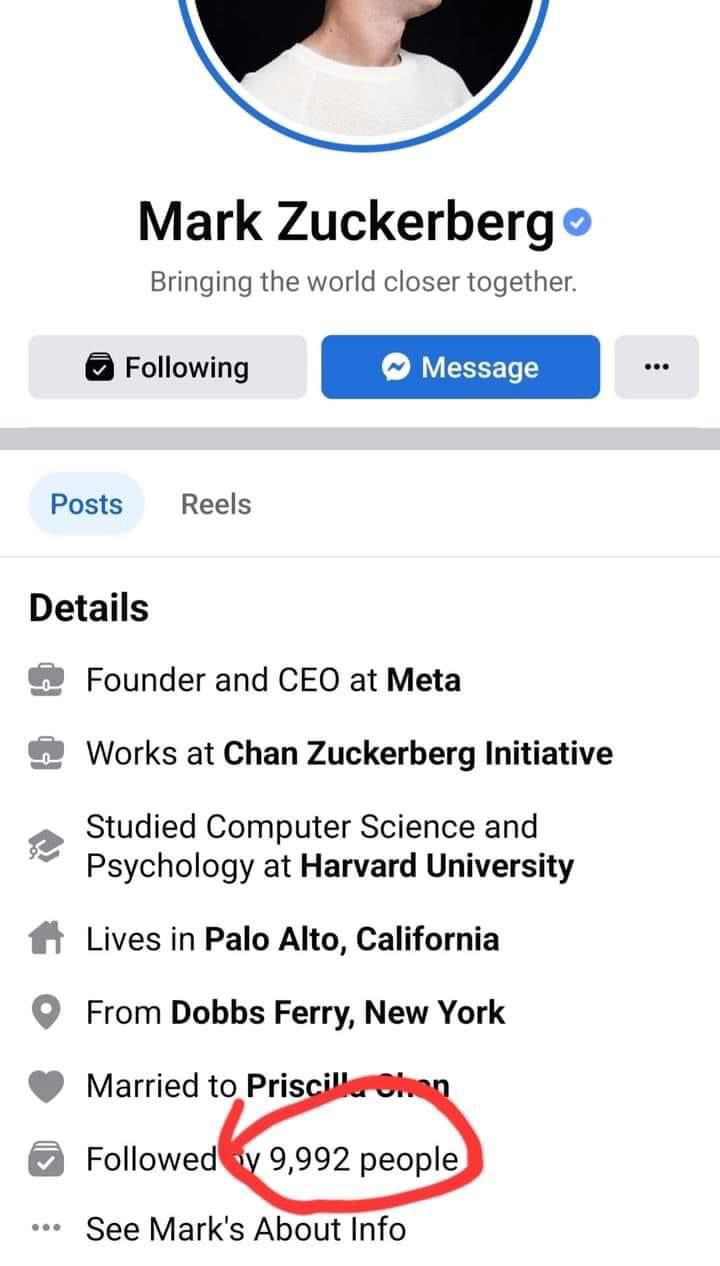Click the location pin icon beside From
Image resolution: width=720 pixels, height=1266 pixels.
click(46, 1013)
